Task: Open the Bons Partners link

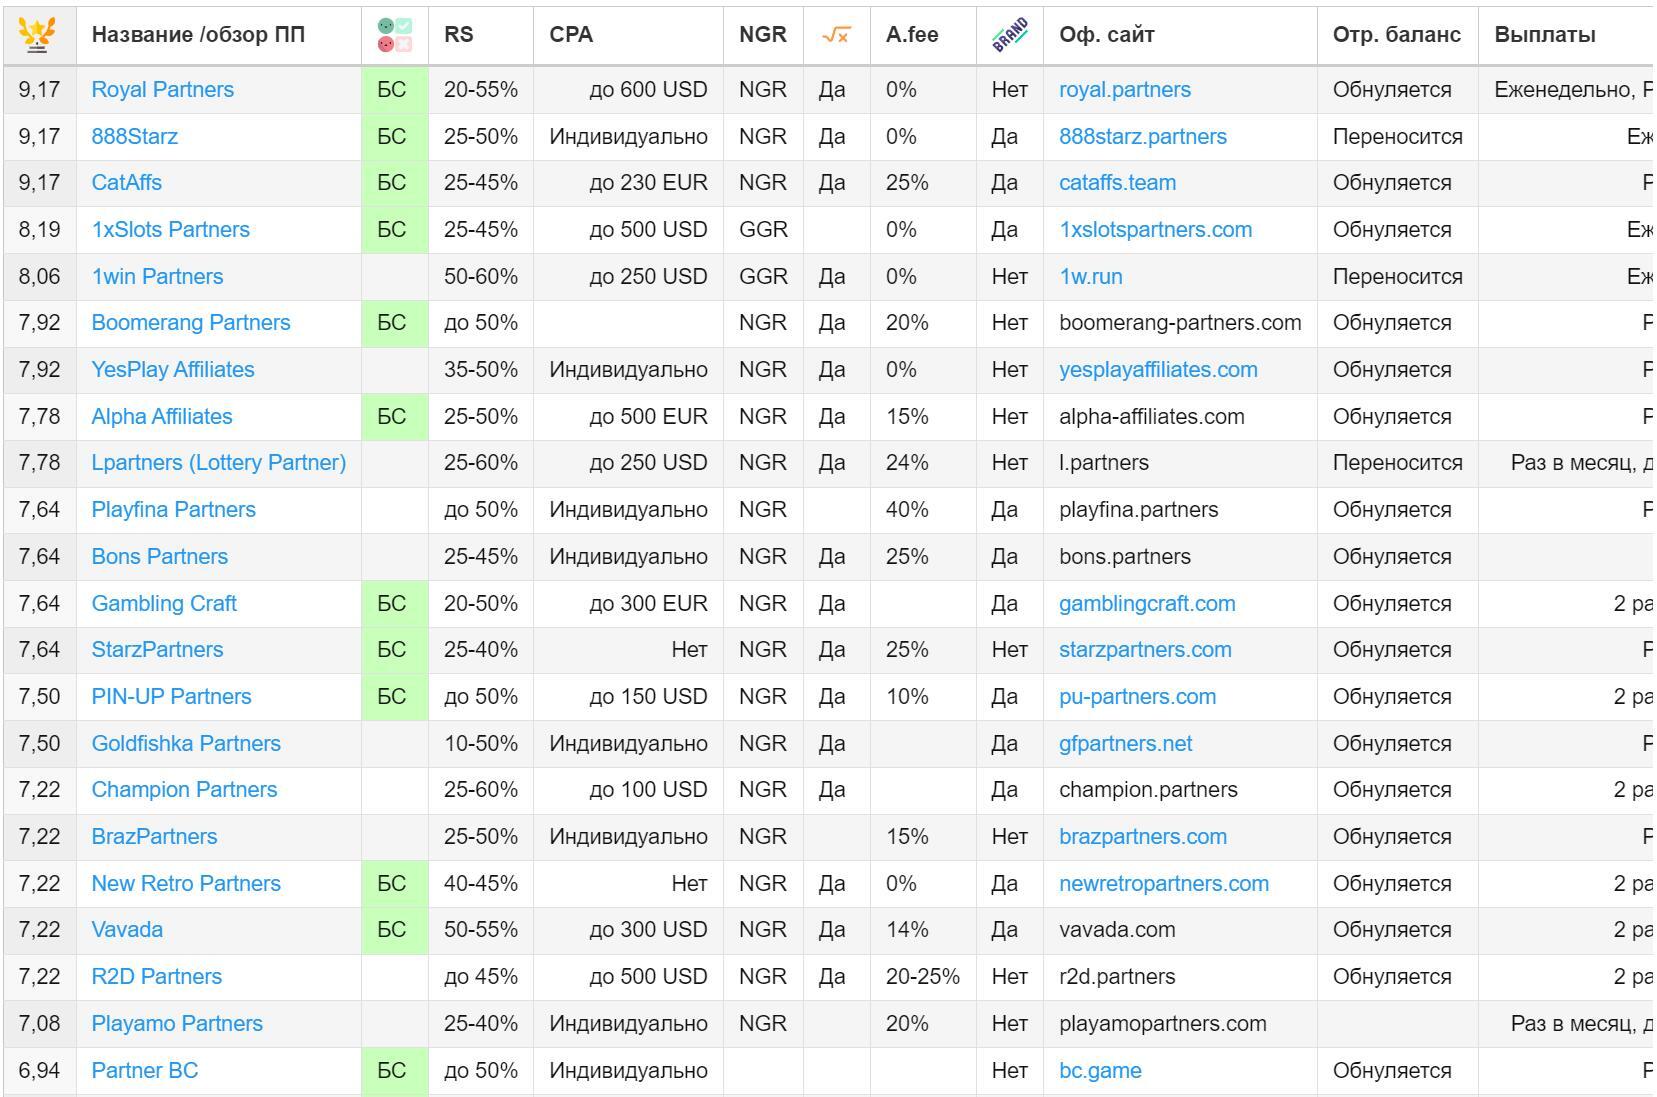Action: [x=159, y=556]
